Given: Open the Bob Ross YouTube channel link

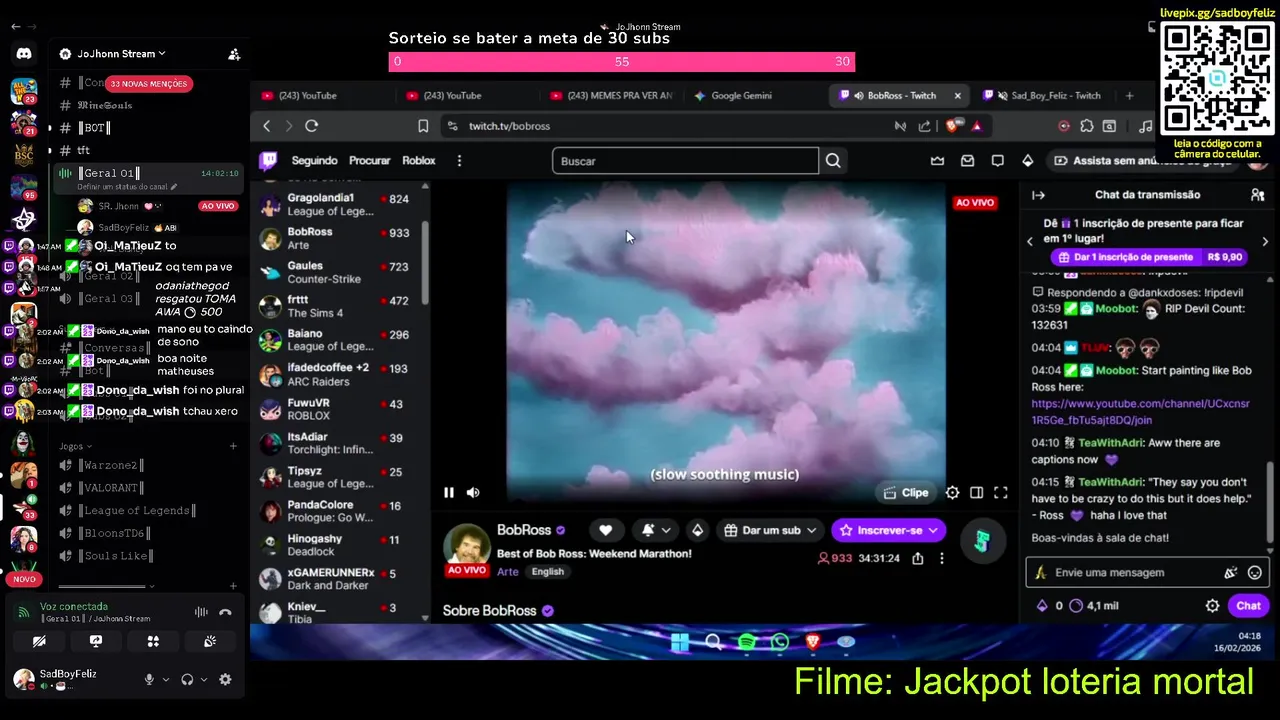Looking at the screenshot, I should (x=1140, y=412).
